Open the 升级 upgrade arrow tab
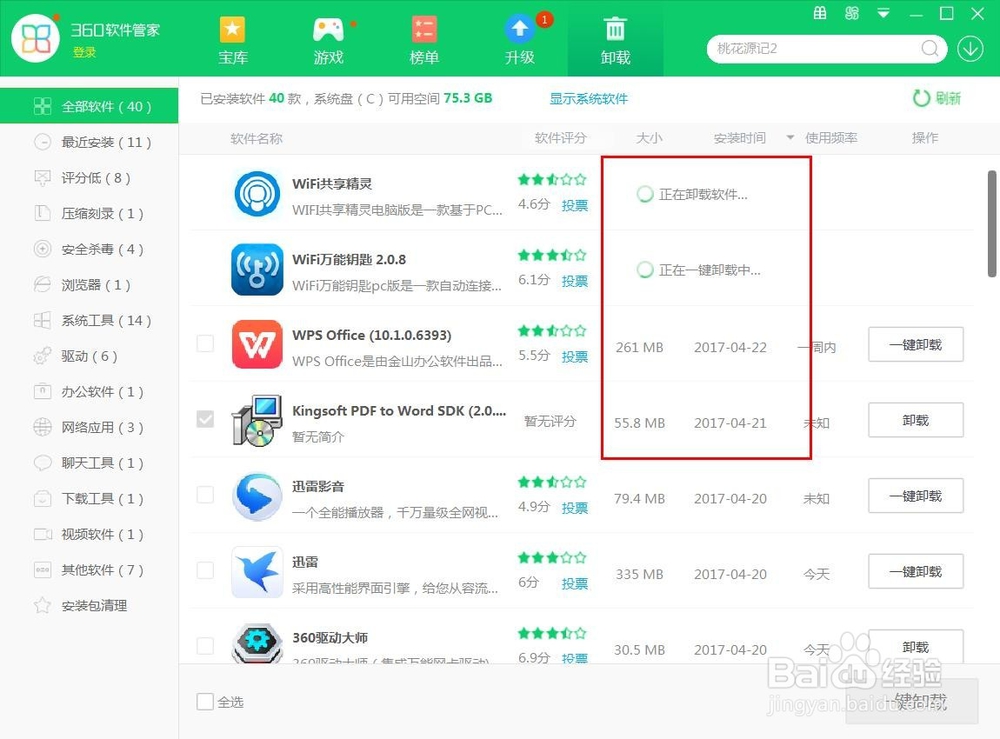1000x739 pixels. pyautogui.click(x=520, y=40)
